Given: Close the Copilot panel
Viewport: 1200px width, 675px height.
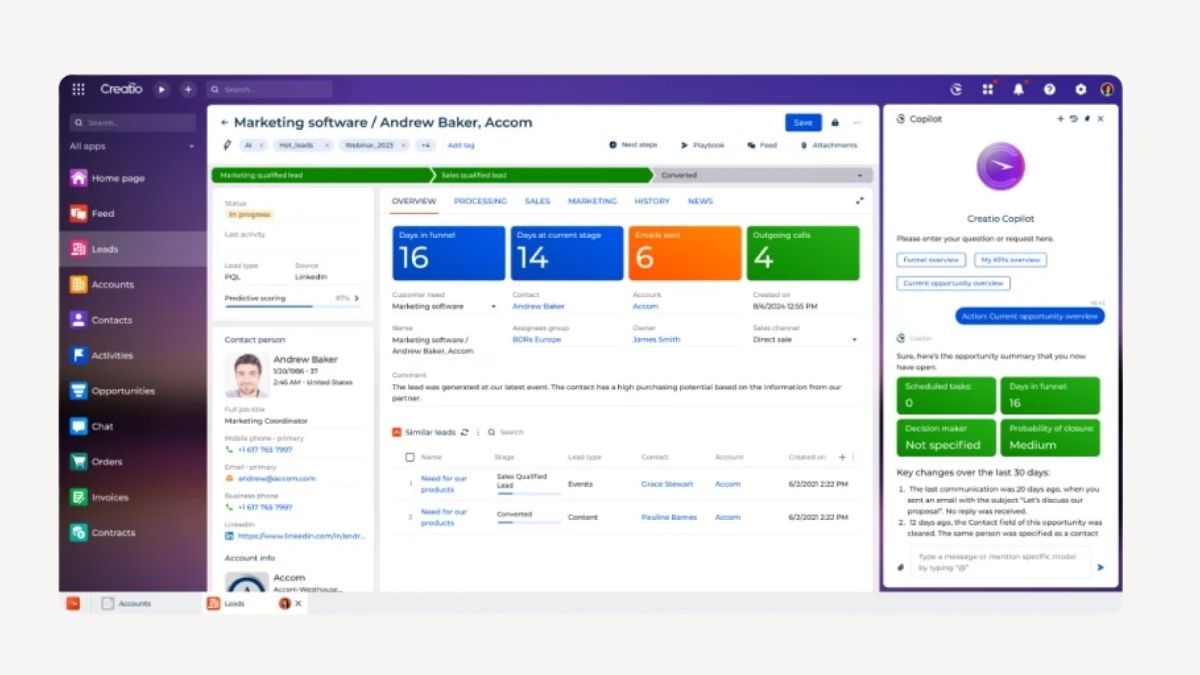Looking at the screenshot, I should 1100,119.
